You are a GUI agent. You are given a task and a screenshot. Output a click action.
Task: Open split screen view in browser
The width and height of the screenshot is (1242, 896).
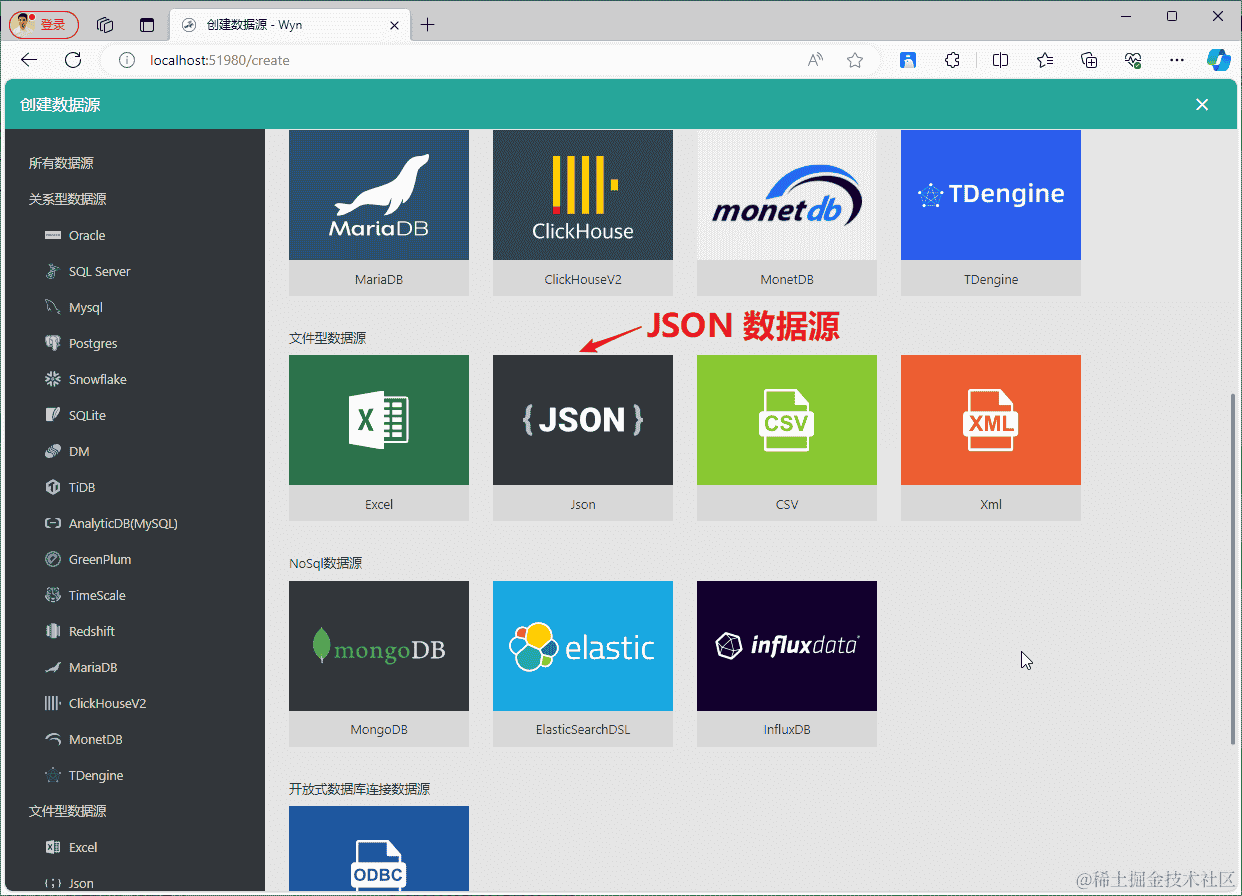1000,60
